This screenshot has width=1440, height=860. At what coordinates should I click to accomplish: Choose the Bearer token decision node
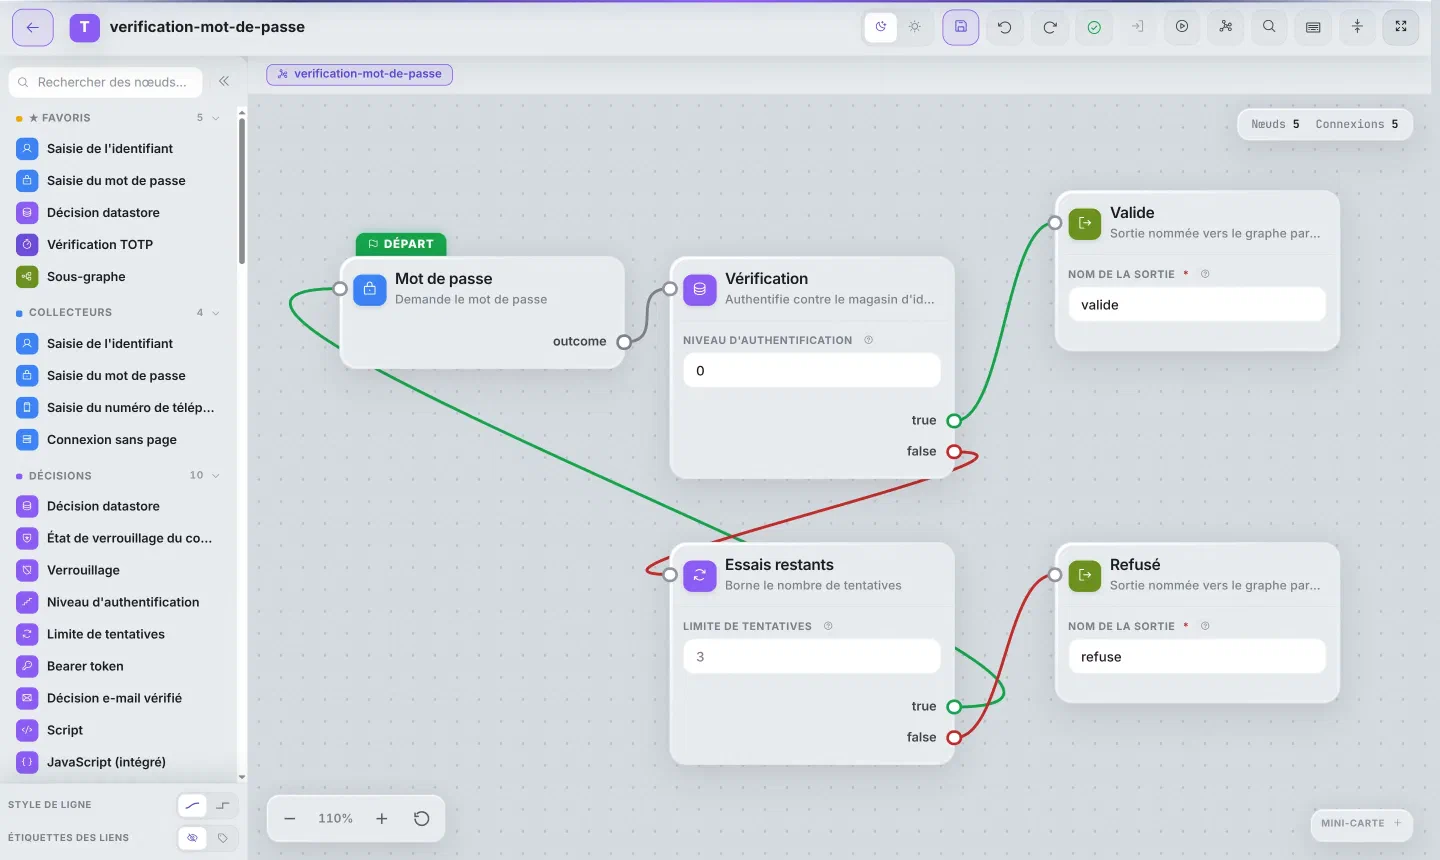[118, 666]
